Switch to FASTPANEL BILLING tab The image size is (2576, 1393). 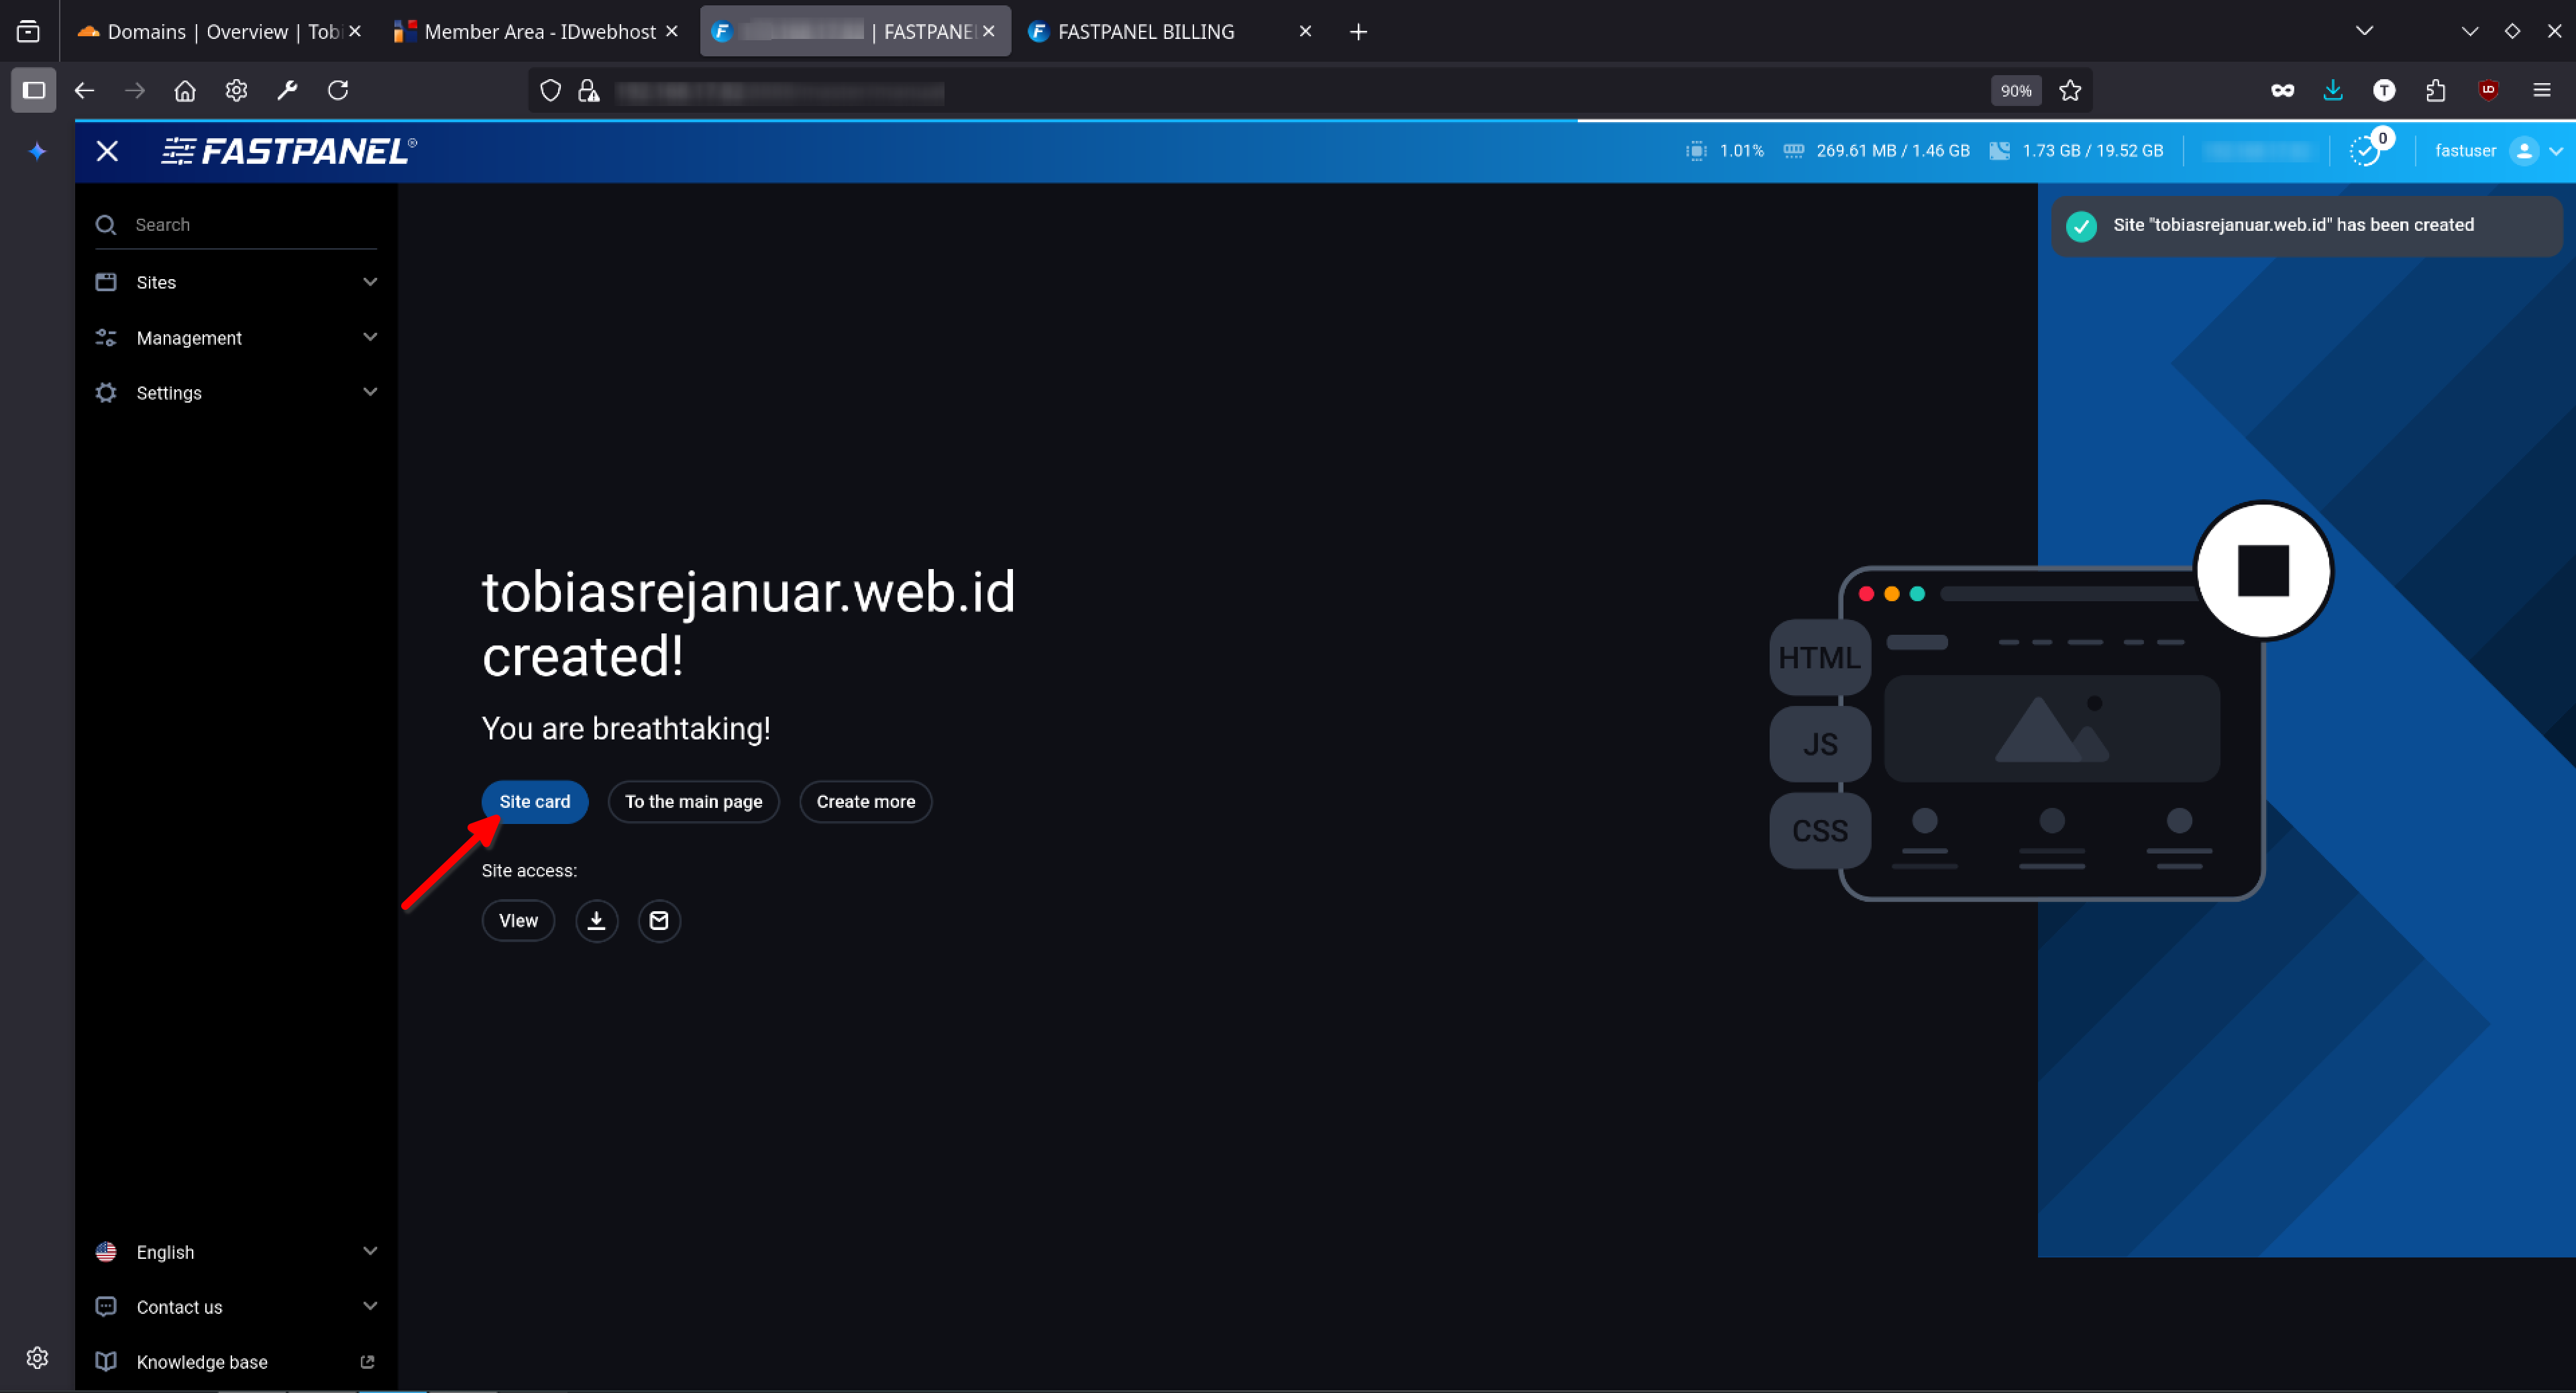1146,32
